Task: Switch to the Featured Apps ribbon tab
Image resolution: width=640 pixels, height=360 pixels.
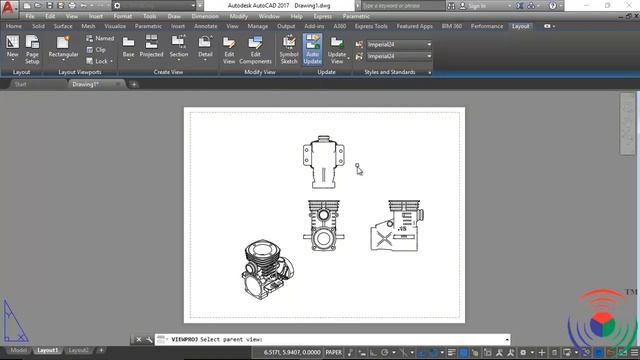Action: (x=414, y=26)
